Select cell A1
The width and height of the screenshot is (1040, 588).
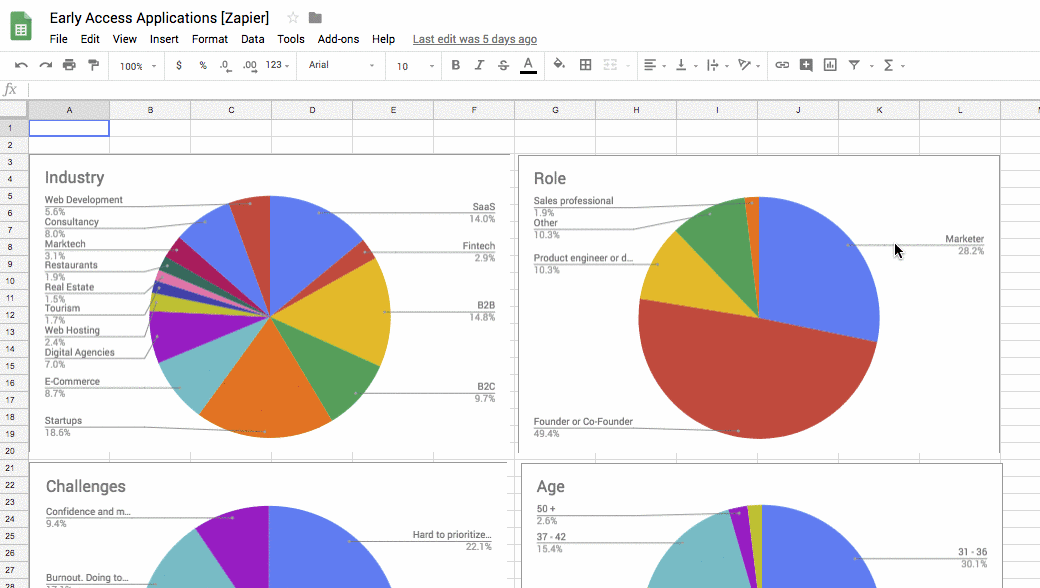(69, 128)
